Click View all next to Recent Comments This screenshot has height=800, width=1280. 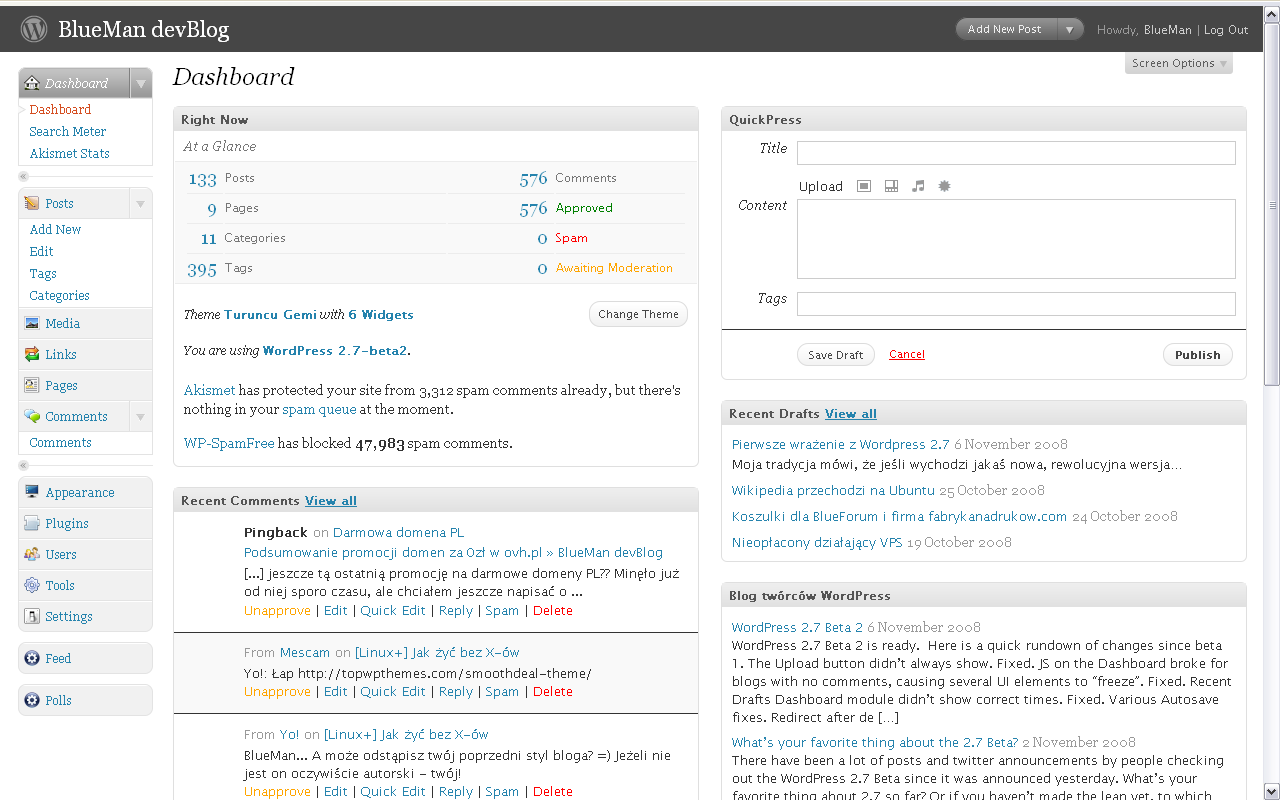pyautogui.click(x=331, y=501)
